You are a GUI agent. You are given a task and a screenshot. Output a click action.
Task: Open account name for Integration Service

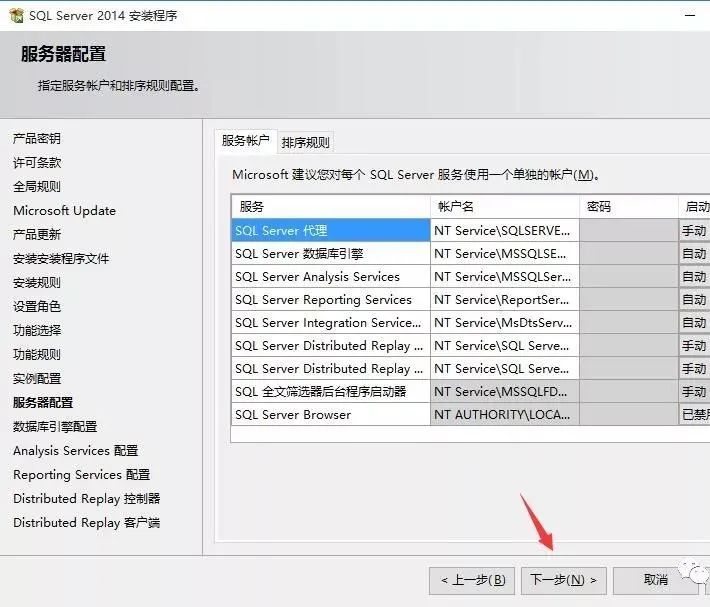click(x=505, y=323)
